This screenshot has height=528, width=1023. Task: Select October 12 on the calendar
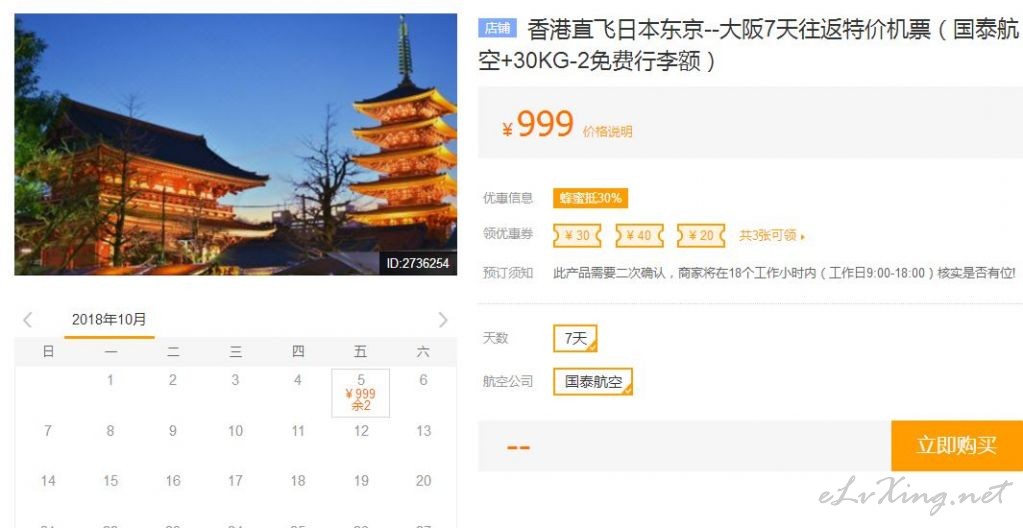tap(361, 431)
